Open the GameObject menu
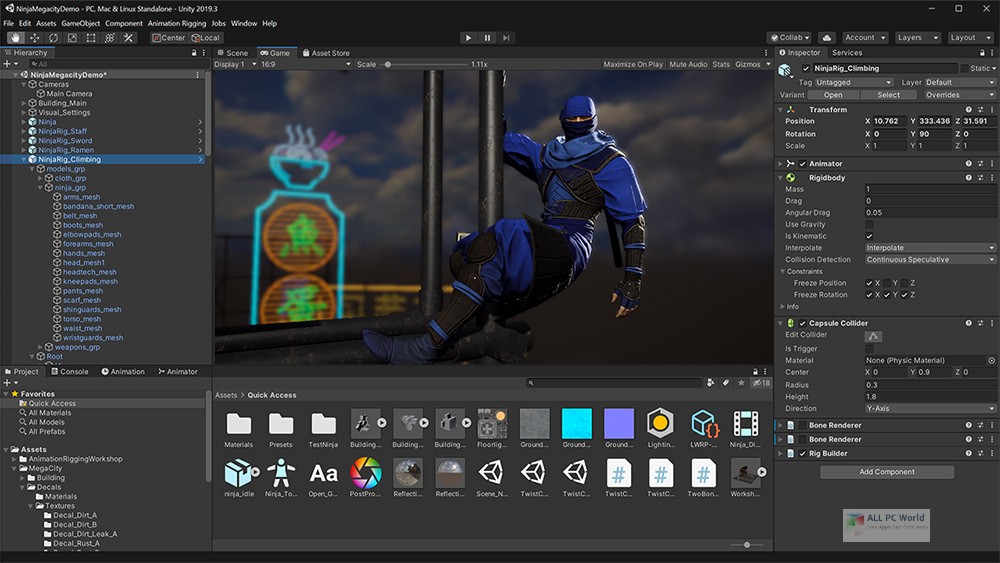This screenshot has height=563, width=1000. point(80,24)
